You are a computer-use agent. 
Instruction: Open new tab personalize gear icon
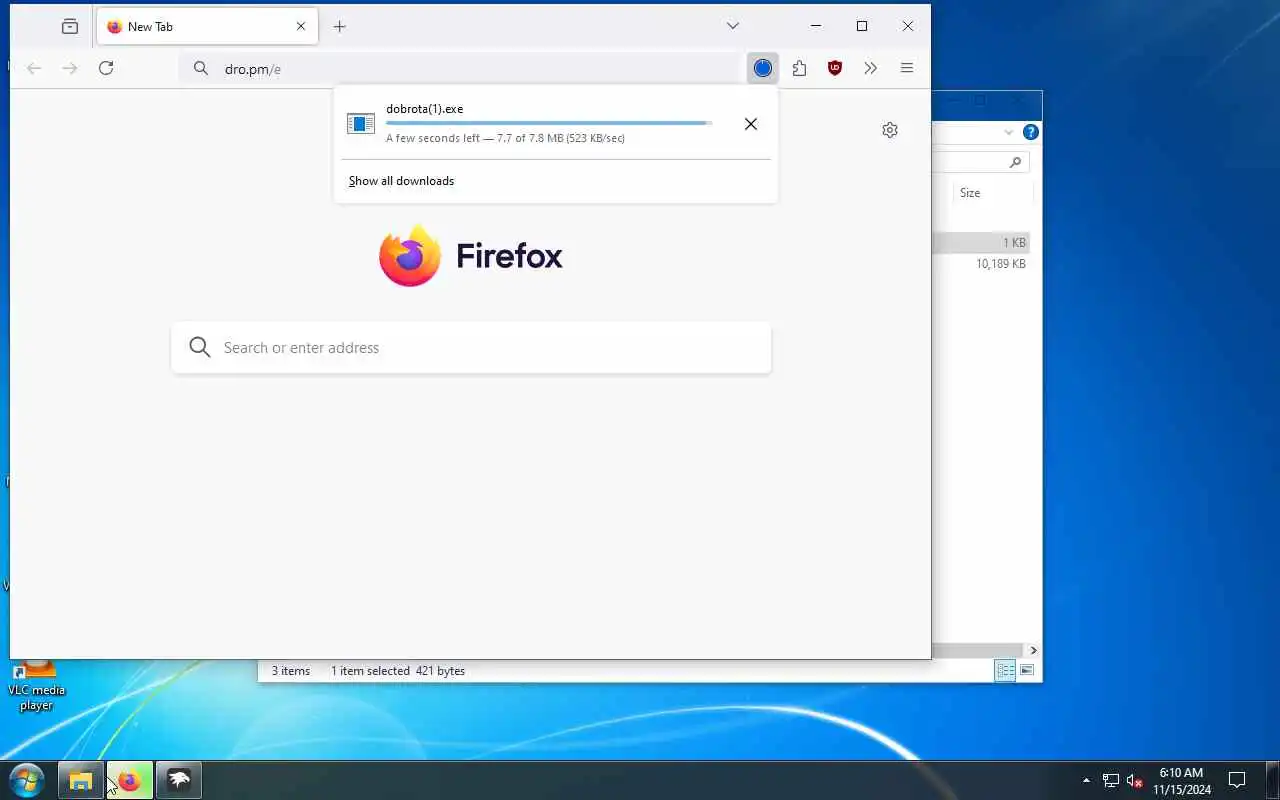tap(890, 130)
